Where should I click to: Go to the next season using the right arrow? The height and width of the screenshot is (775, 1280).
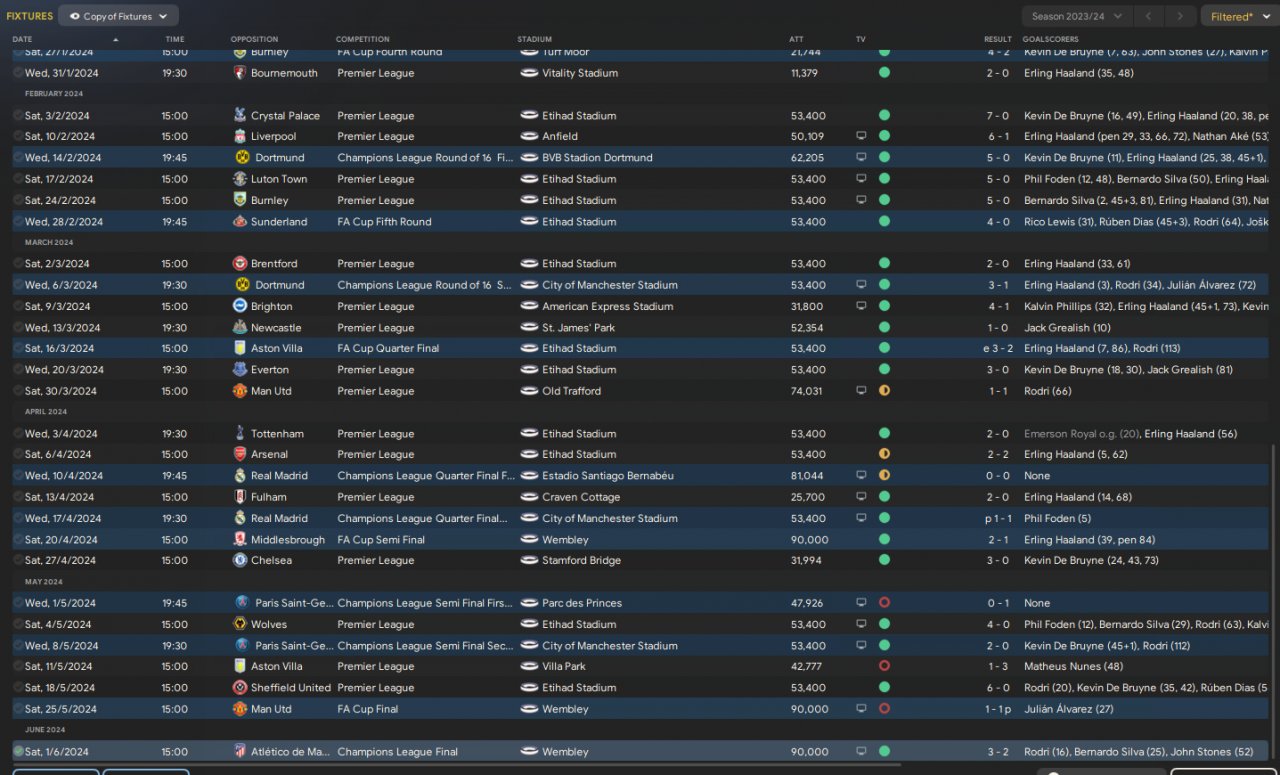pyautogui.click(x=1181, y=16)
